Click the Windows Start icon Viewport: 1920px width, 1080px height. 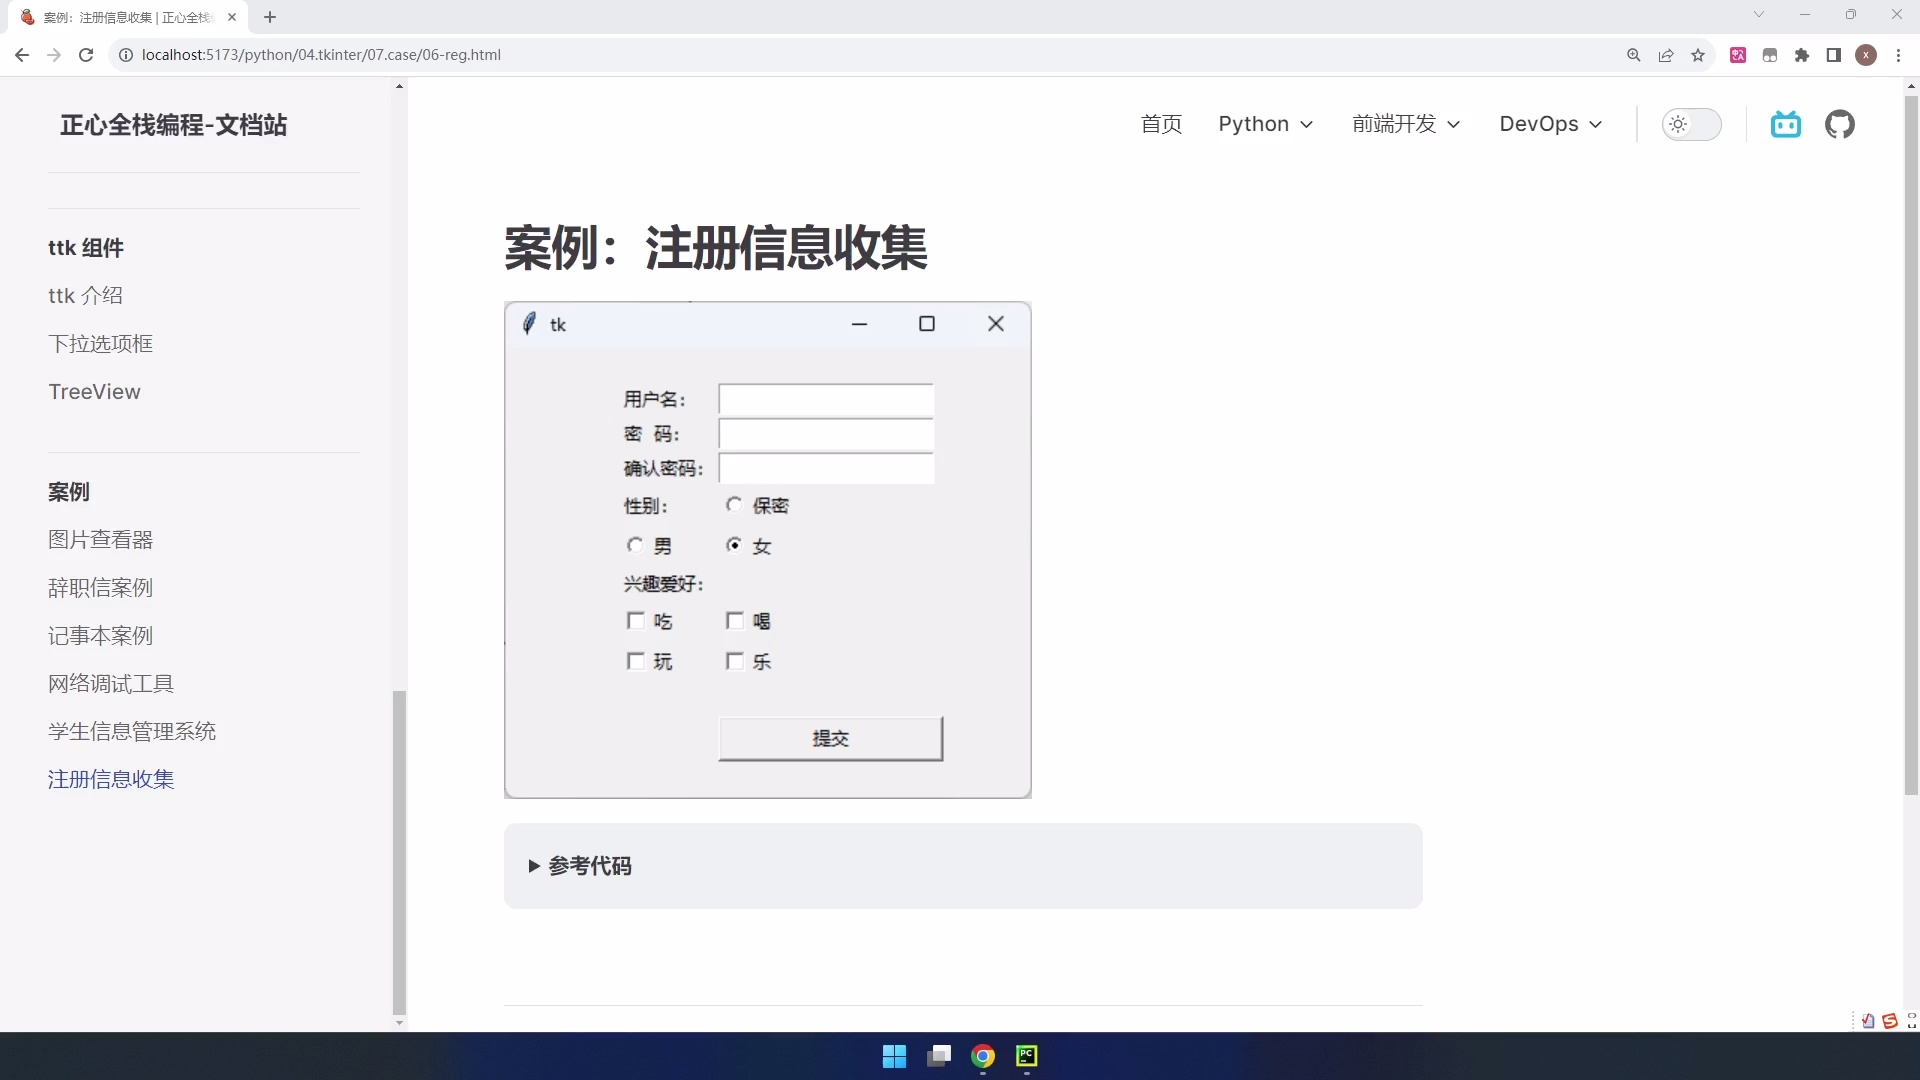pyautogui.click(x=894, y=1056)
